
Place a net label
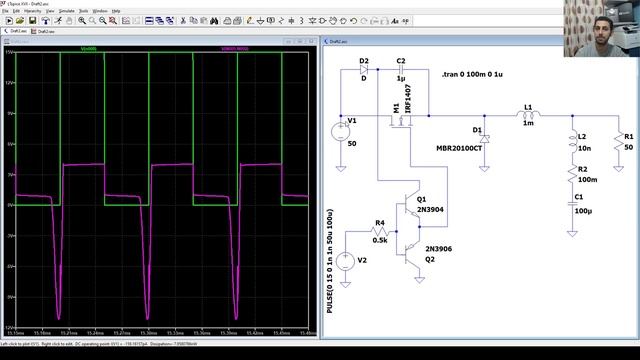(271, 20)
